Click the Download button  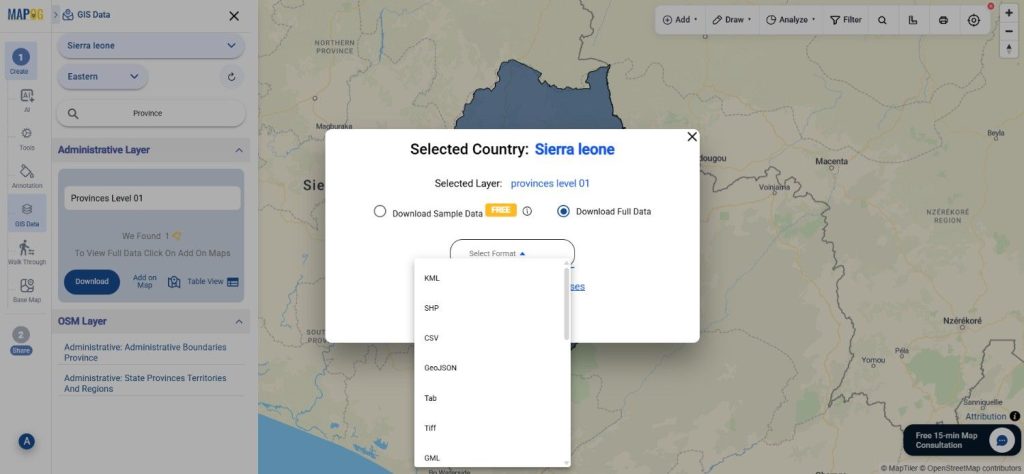pyautogui.click(x=92, y=282)
